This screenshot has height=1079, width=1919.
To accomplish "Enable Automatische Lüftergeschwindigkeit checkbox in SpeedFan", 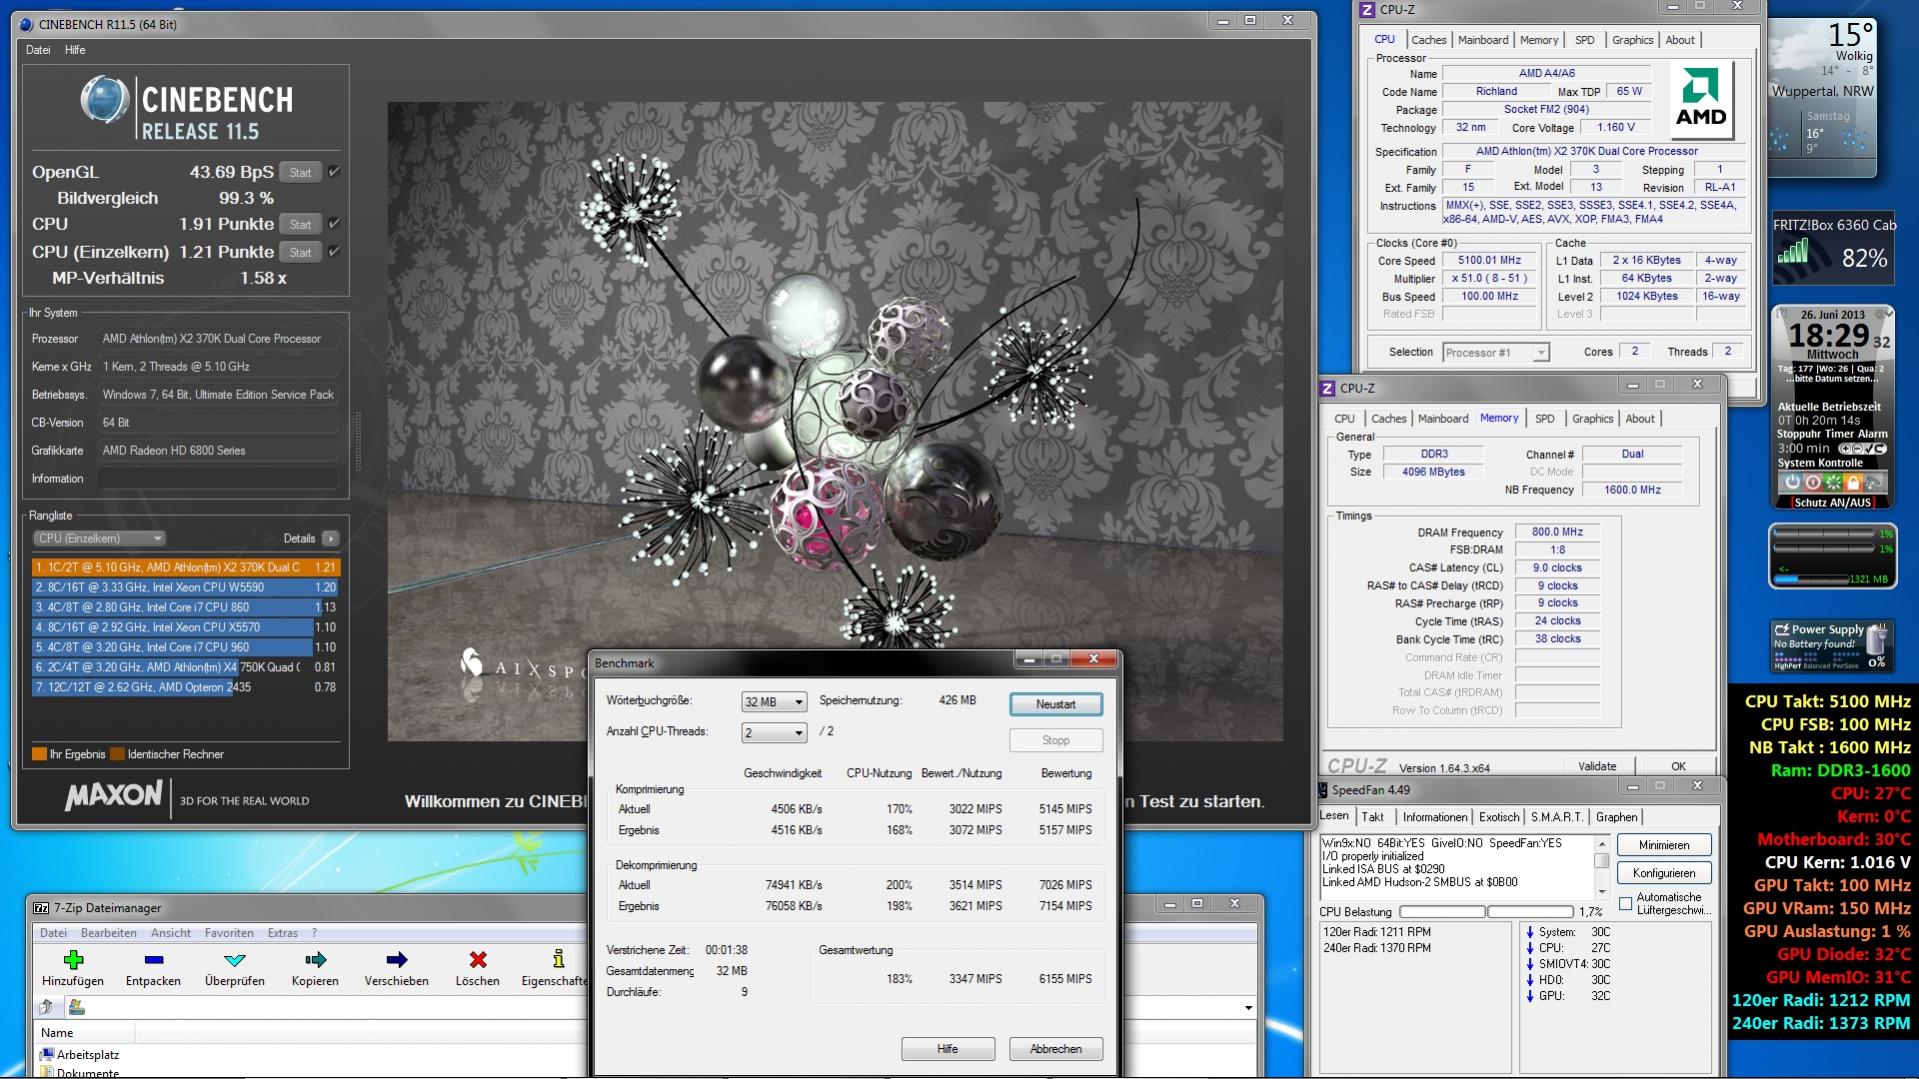I will (1626, 903).
